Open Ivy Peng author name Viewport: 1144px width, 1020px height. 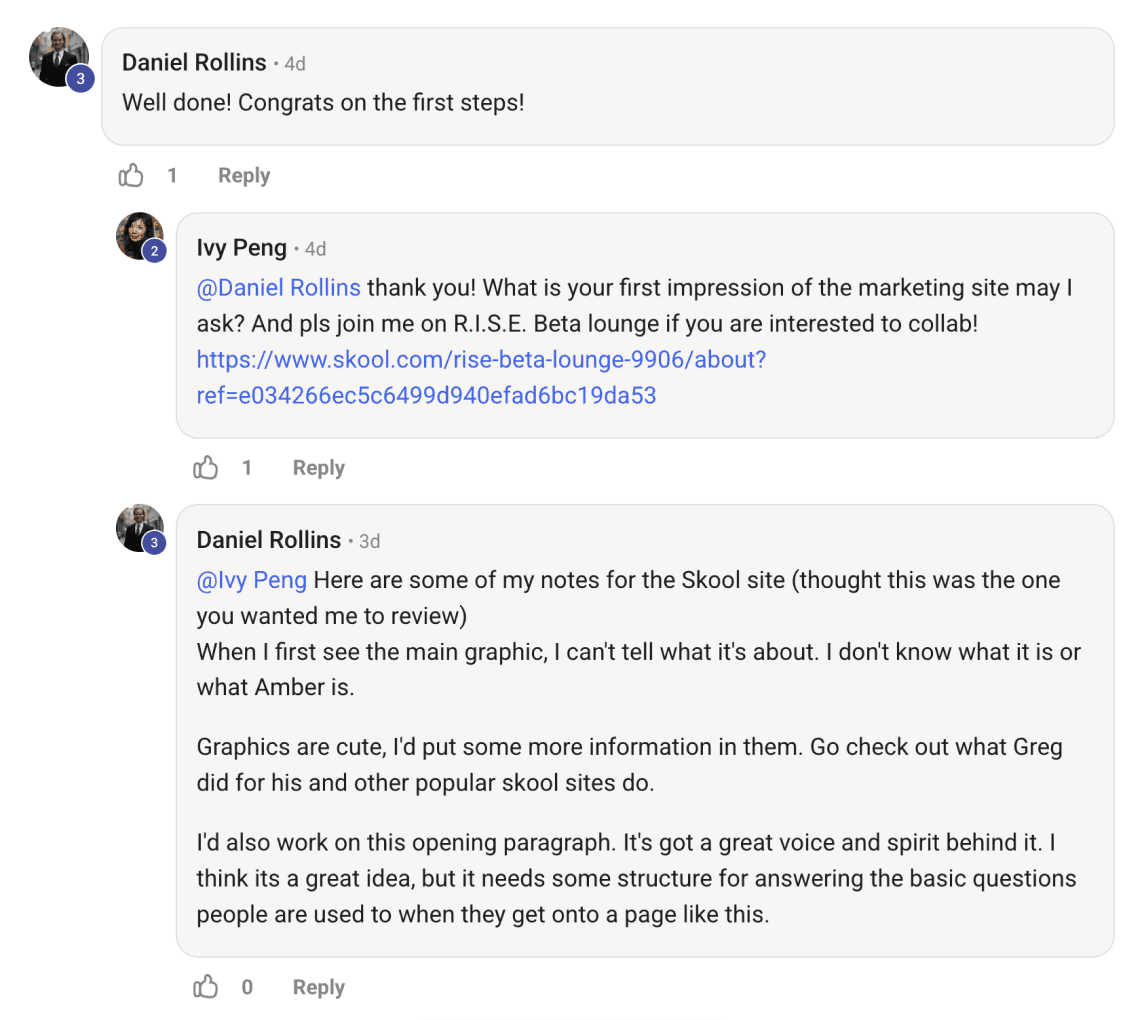241,248
